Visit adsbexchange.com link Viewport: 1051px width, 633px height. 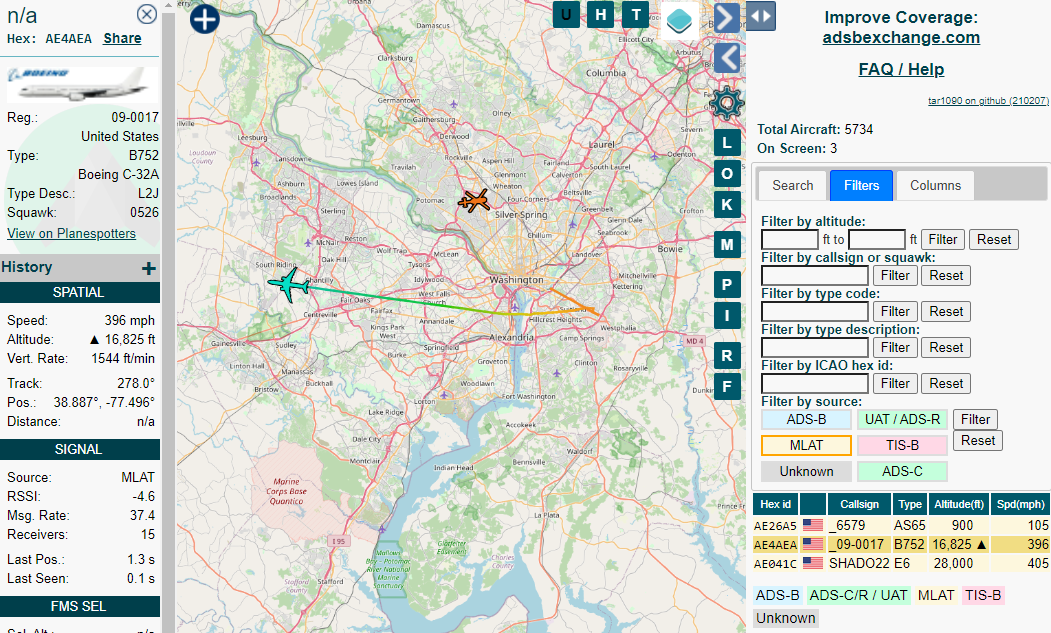click(901, 38)
